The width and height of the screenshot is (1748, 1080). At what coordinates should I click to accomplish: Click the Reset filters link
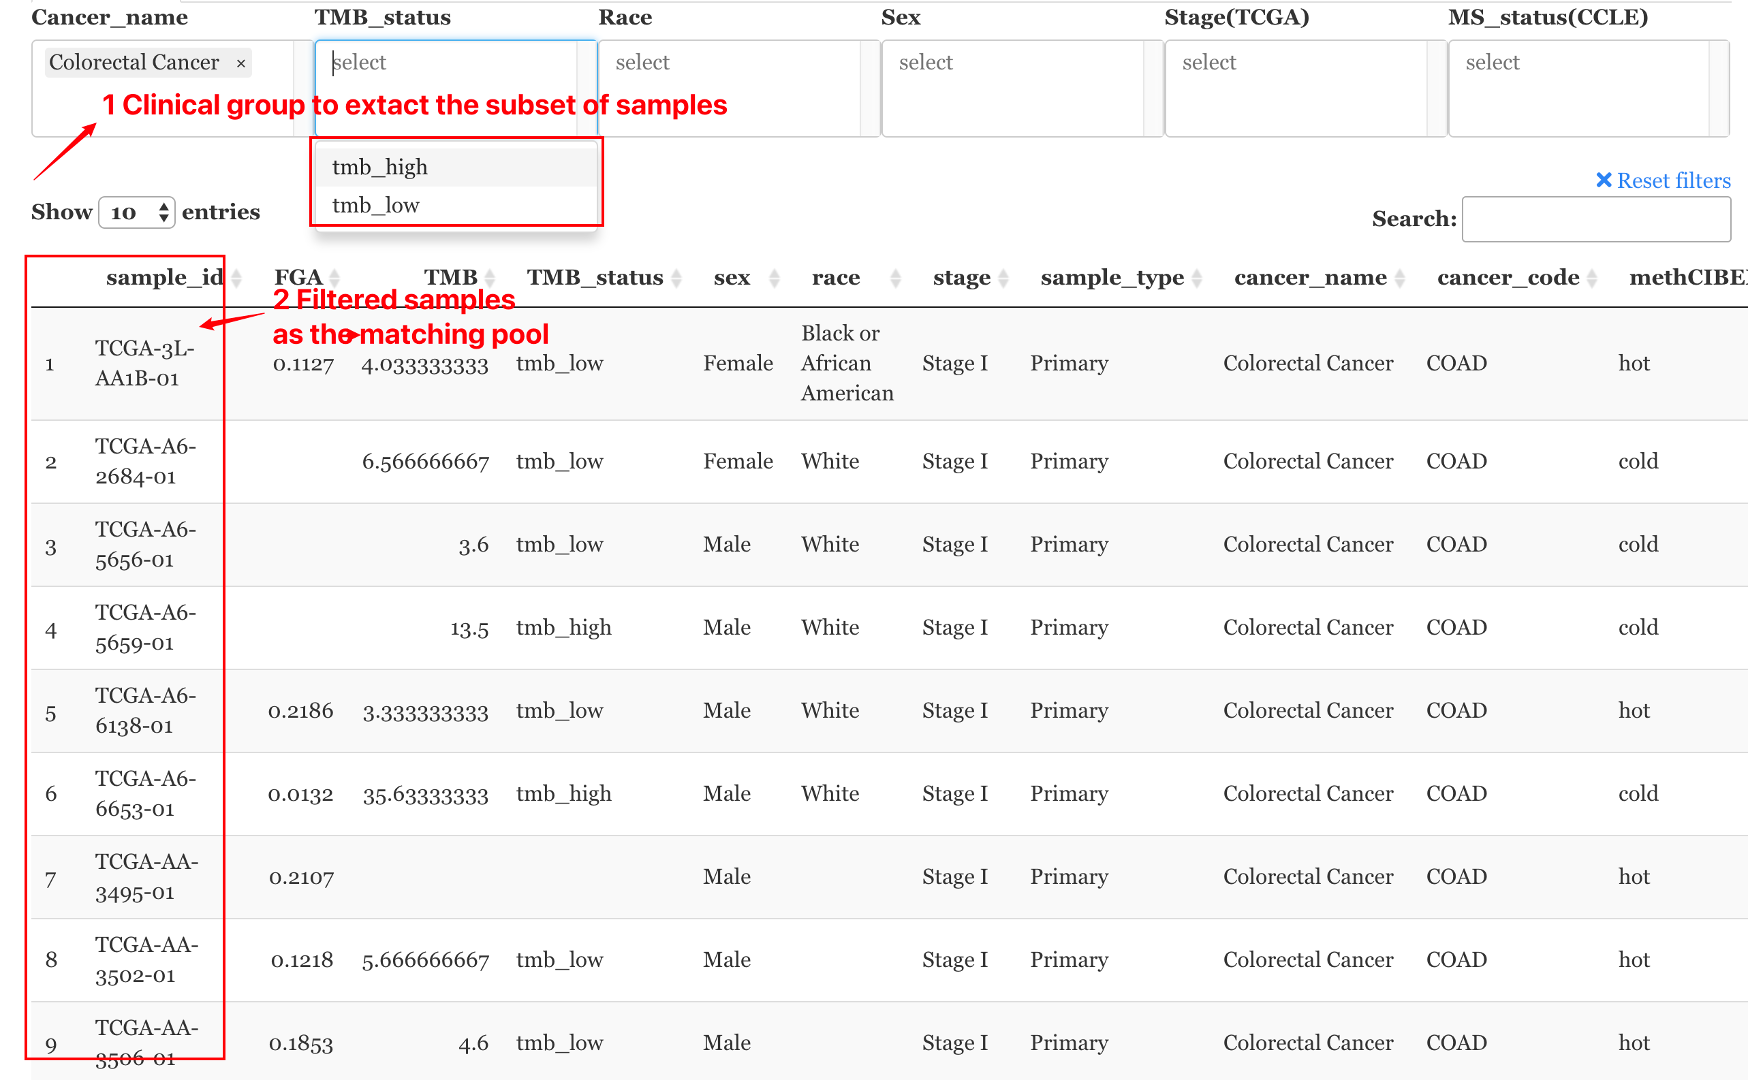click(1663, 181)
